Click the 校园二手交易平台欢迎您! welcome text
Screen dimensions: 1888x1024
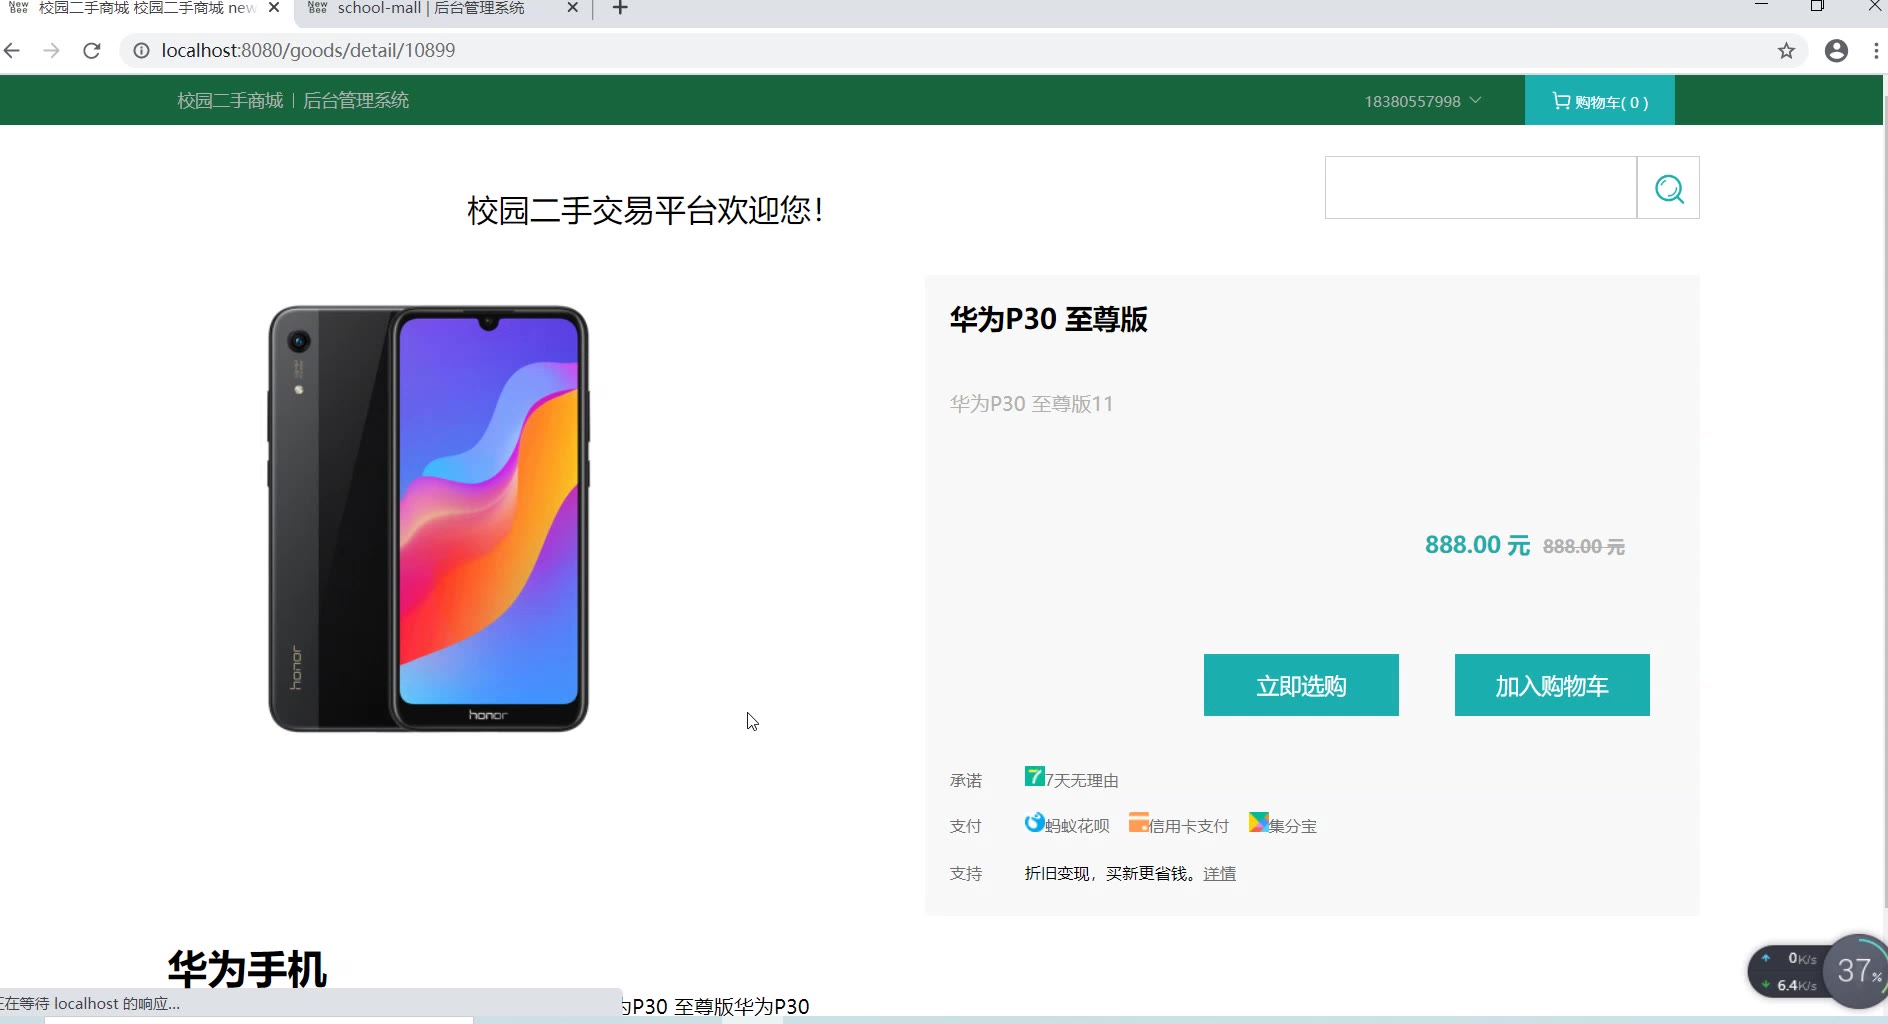[x=645, y=210]
